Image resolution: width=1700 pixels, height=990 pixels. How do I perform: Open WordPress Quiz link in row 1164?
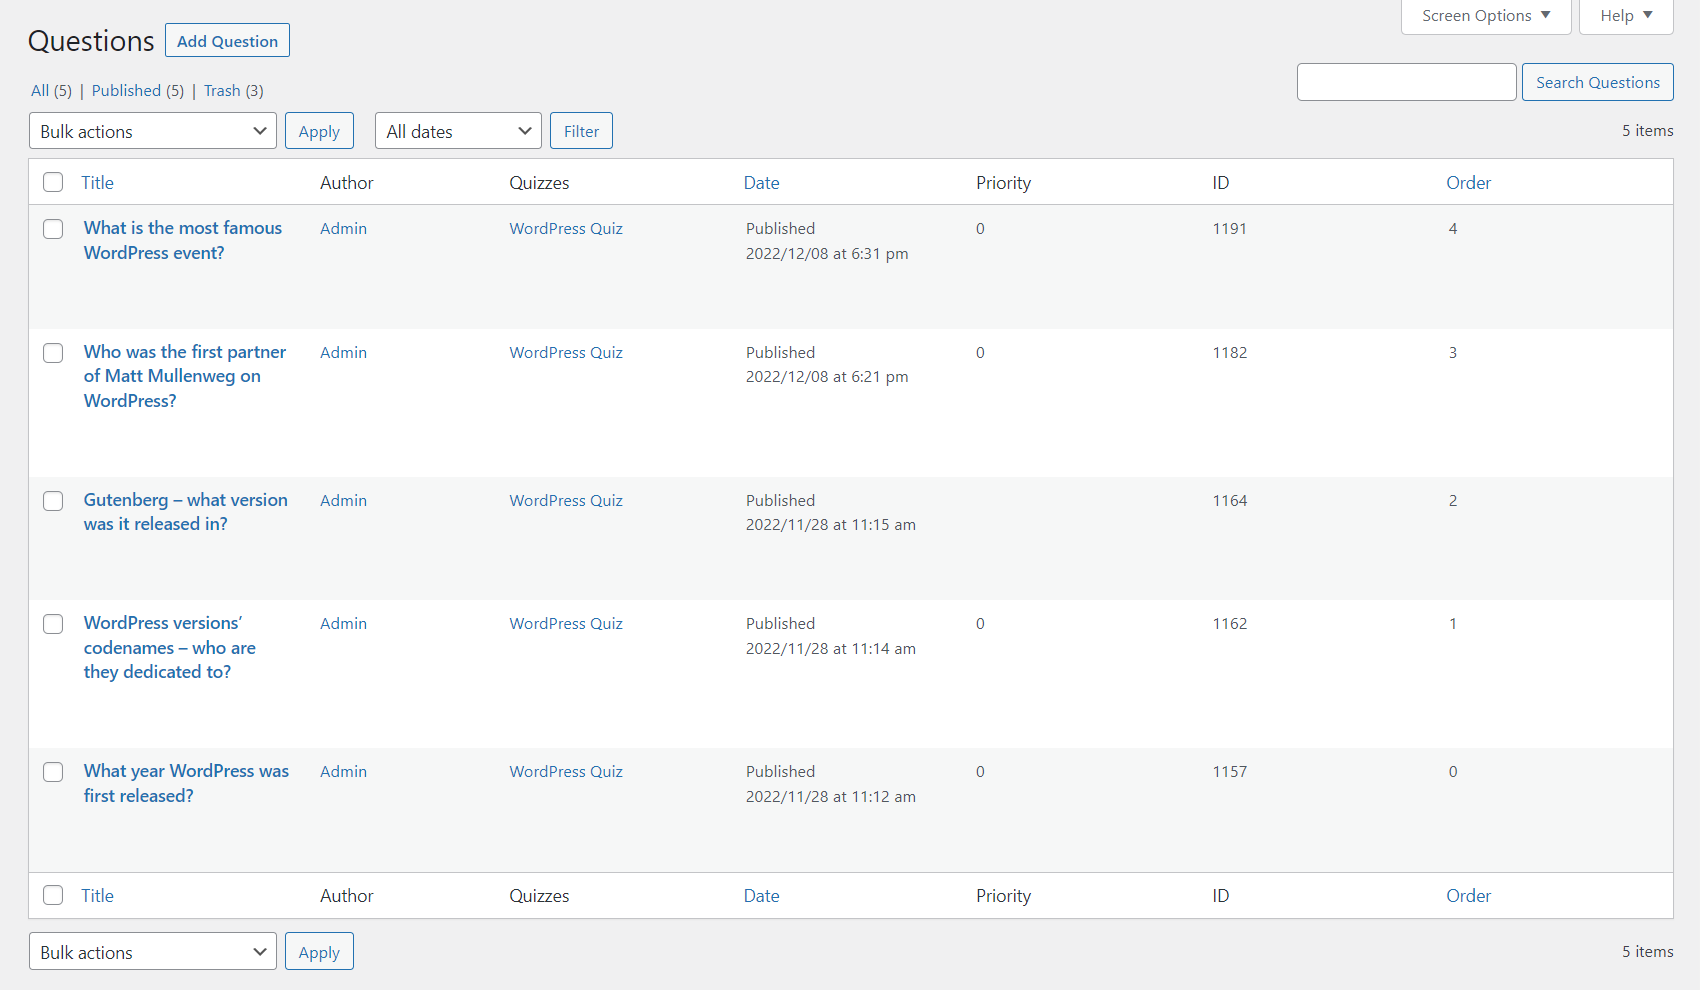click(566, 501)
